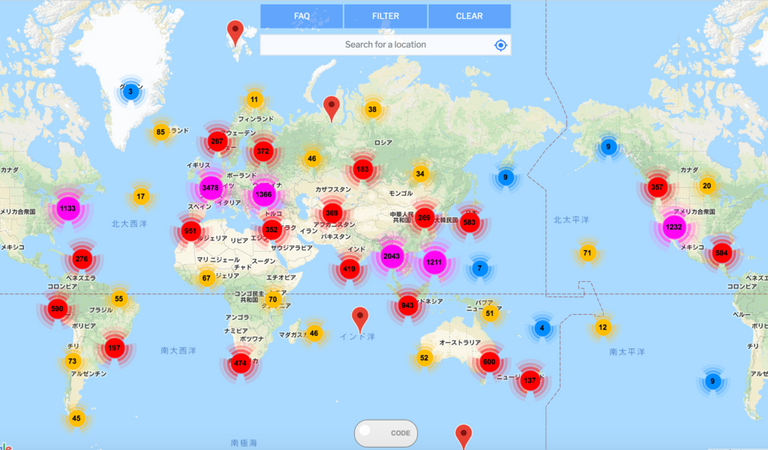Open the FAQ button
This screenshot has height=450, width=768.
pos(301,16)
